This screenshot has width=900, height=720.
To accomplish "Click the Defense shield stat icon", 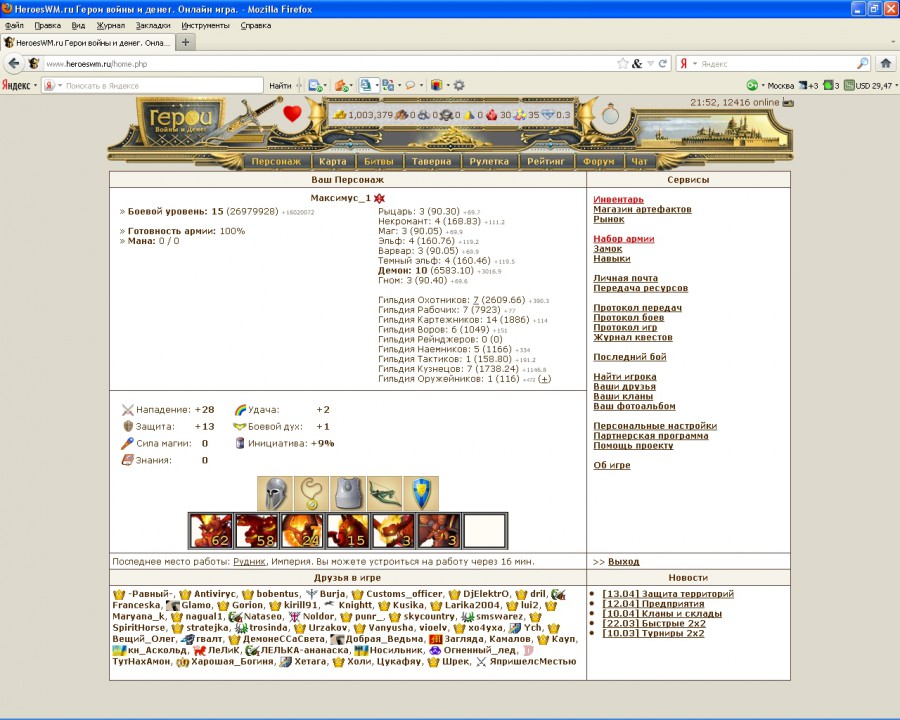I will click(x=128, y=426).
